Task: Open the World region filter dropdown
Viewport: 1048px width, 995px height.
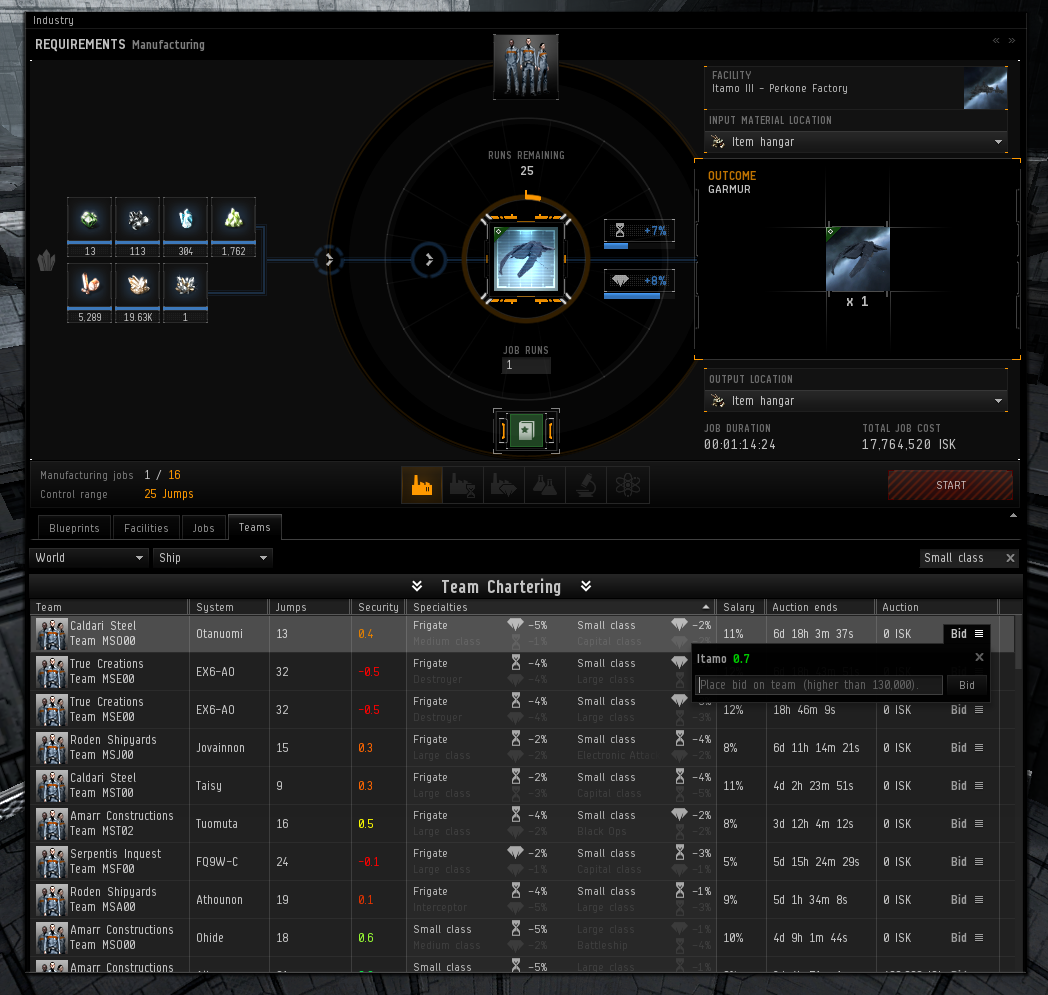Action: (88, 557)
